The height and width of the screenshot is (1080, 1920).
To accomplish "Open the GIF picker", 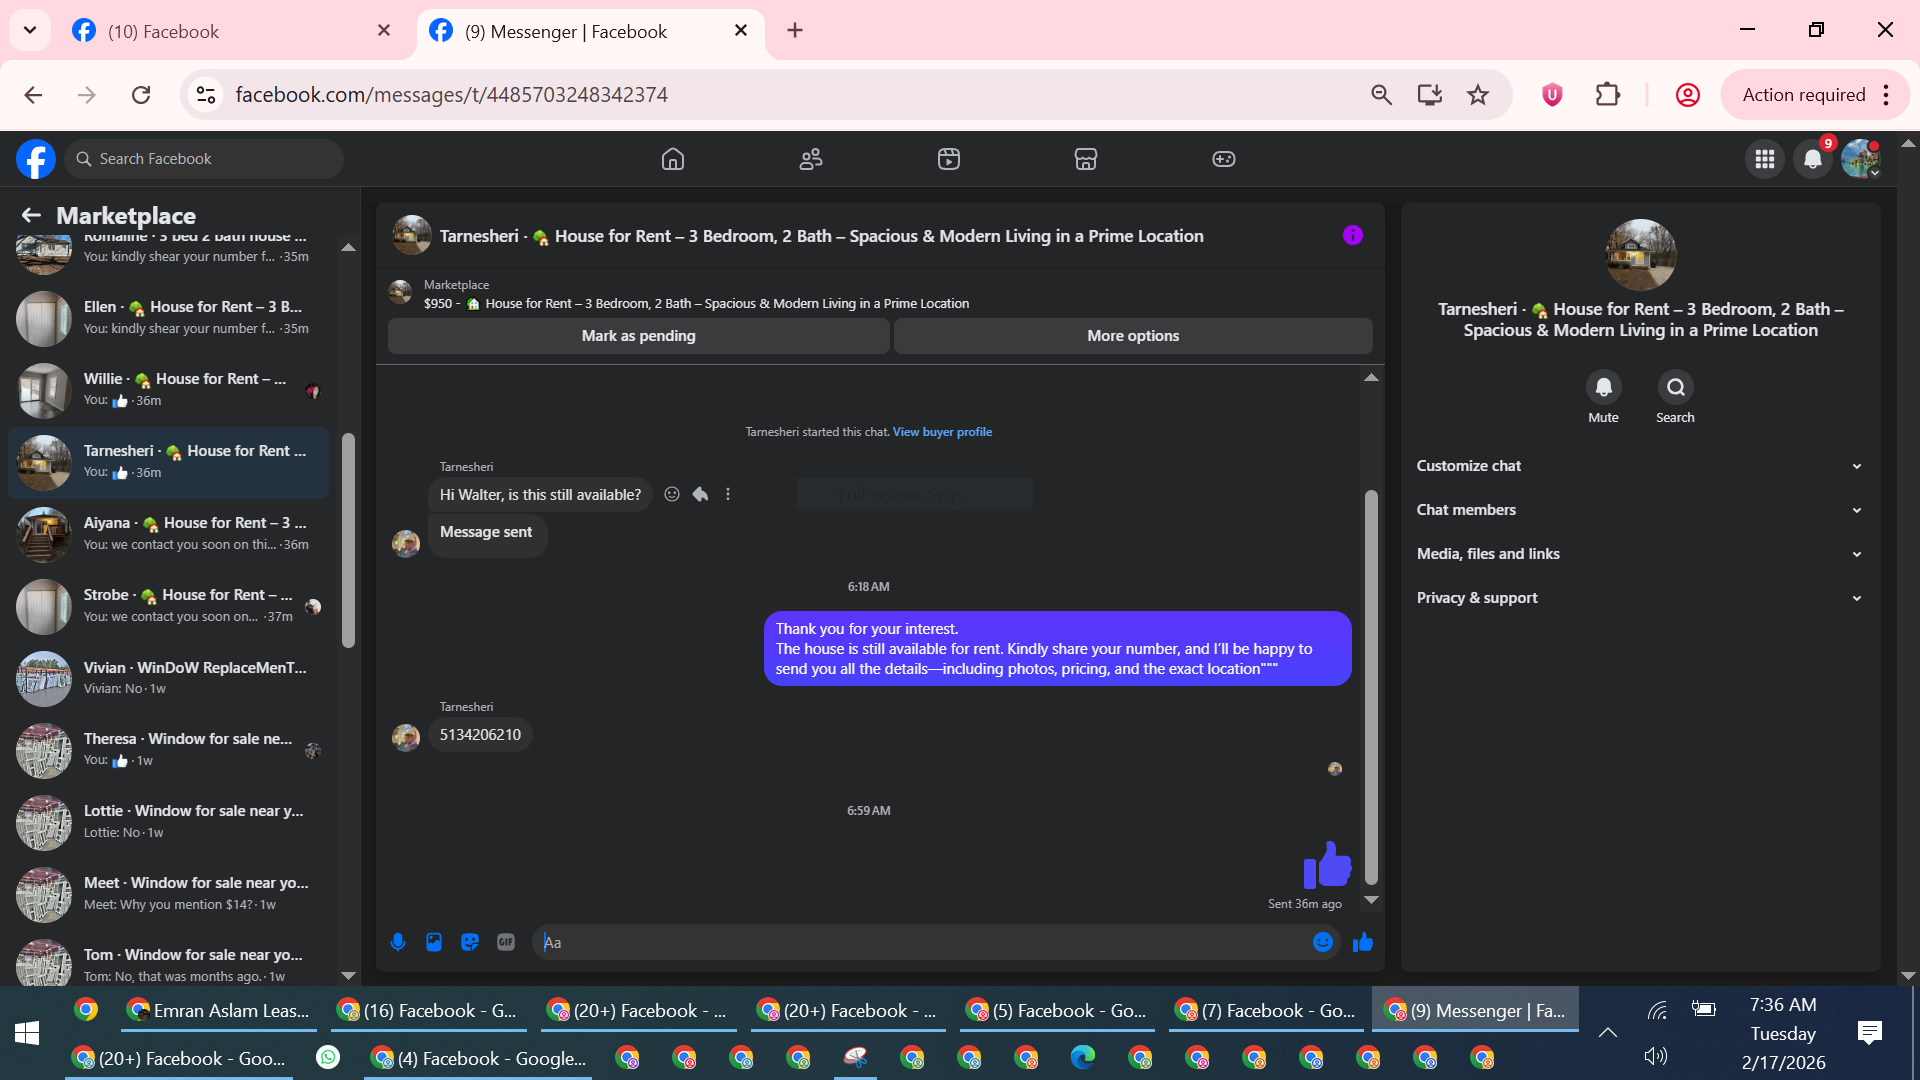I will (506, 942).
